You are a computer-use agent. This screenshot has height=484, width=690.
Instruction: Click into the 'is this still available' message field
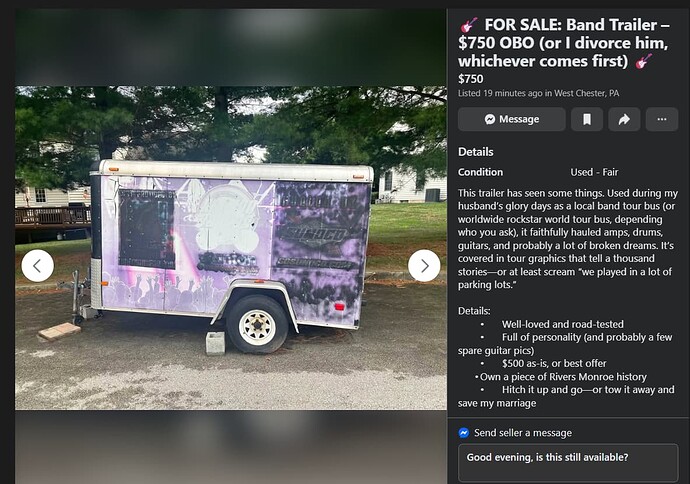pos(568,462)
